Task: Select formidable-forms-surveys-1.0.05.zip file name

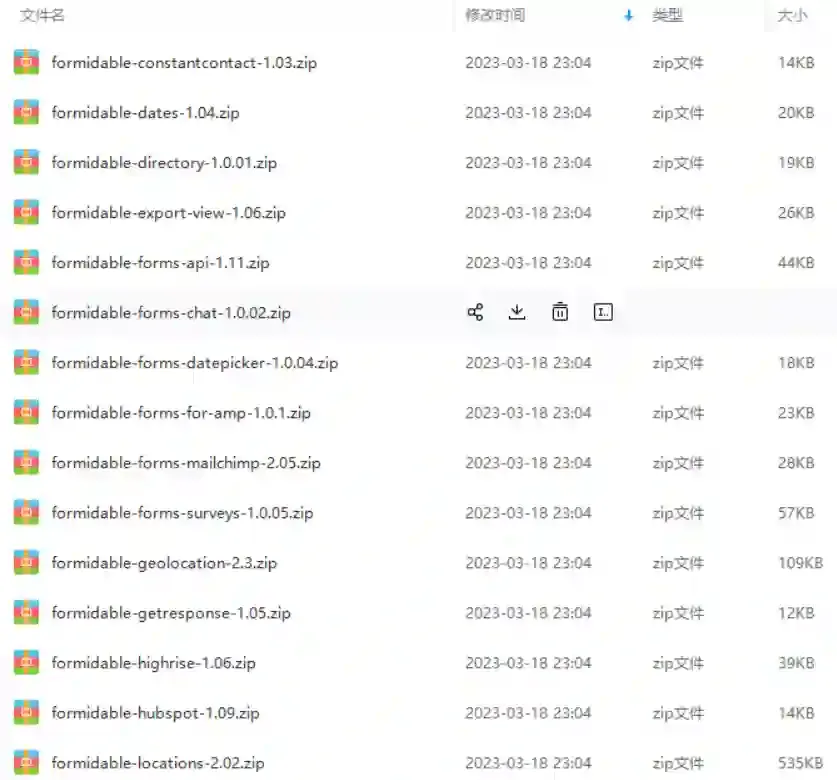Action: click(182, 513)
